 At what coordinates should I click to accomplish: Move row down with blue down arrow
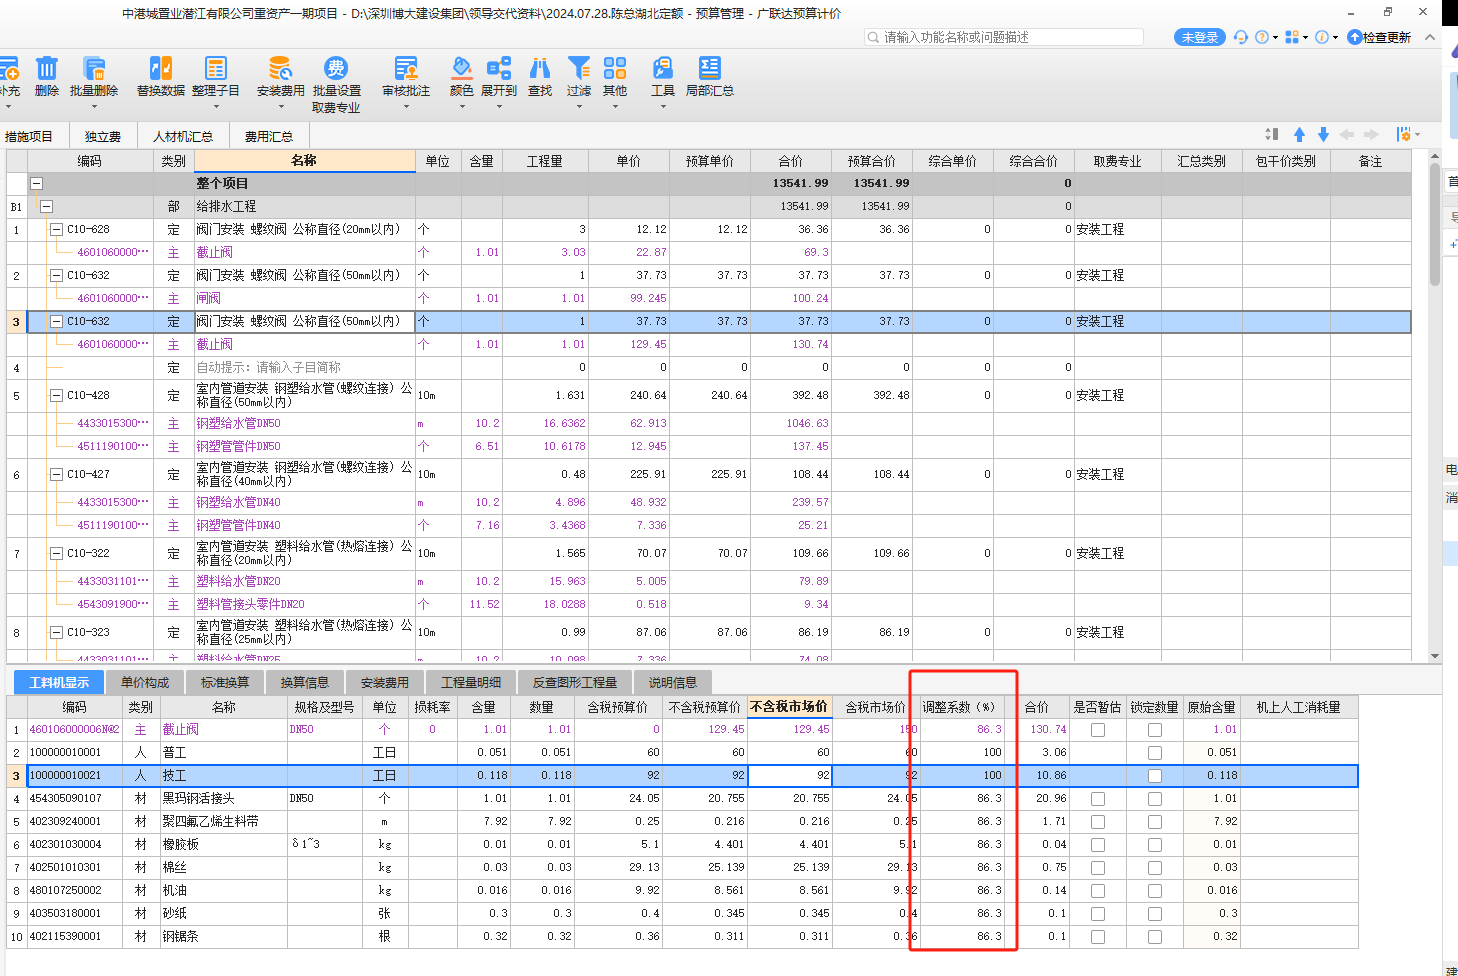pyautogui.click(x=1323, y=134)
